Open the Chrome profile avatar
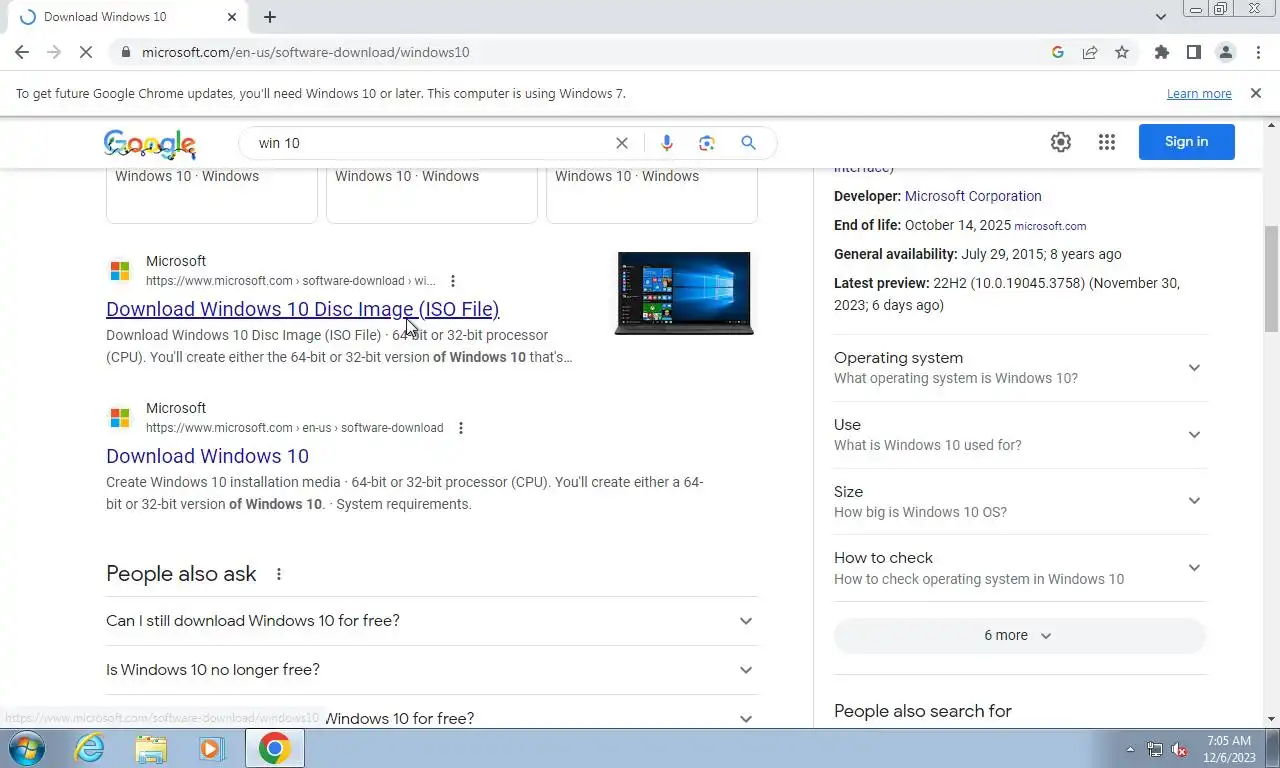The width and height of the screenshot is (1280, 768). click(x=1225, y=52)
